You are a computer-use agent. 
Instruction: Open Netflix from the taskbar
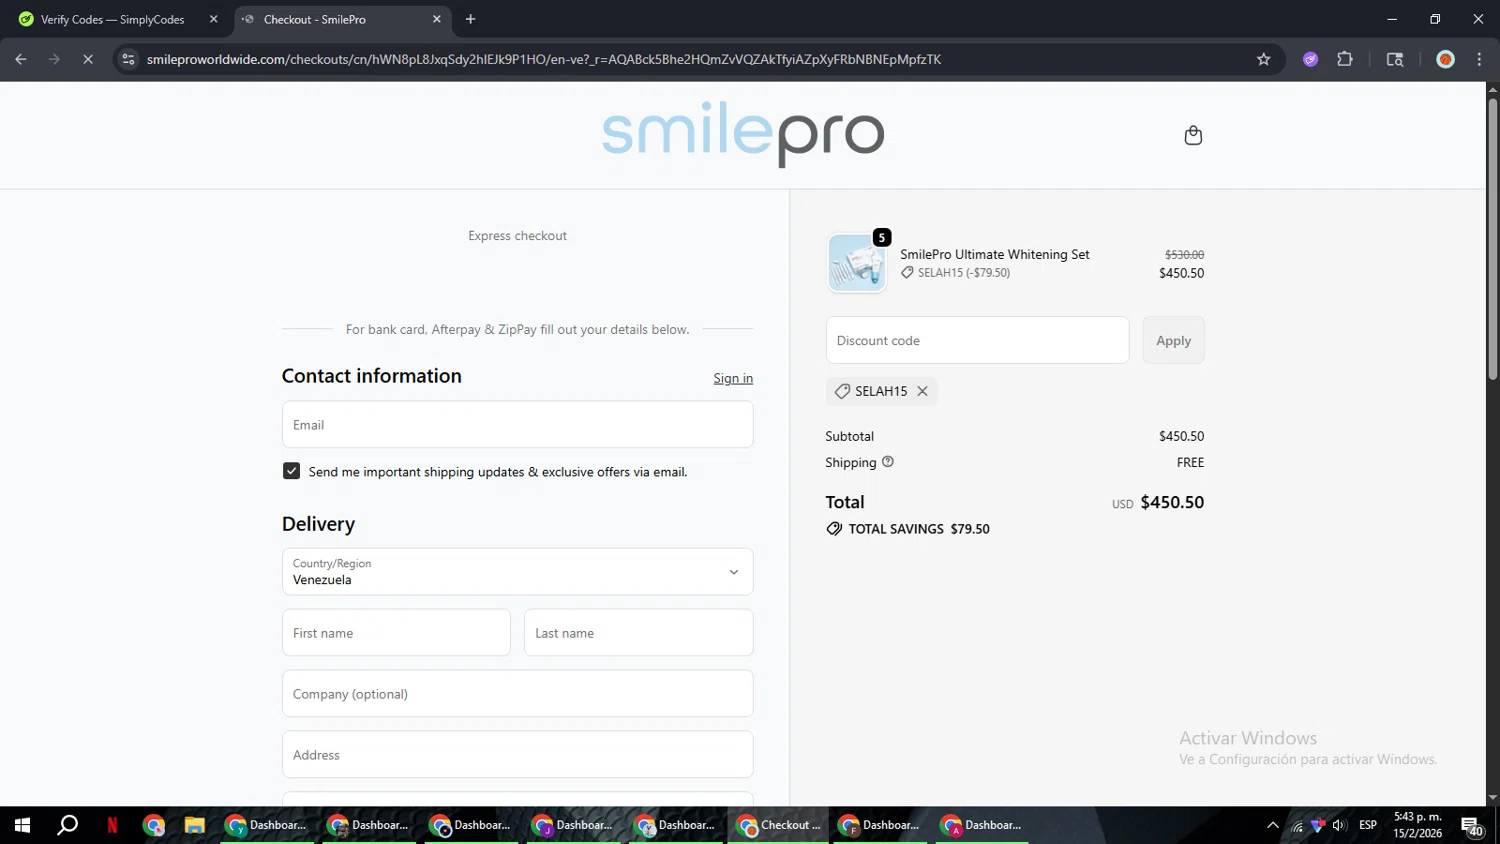112,825
